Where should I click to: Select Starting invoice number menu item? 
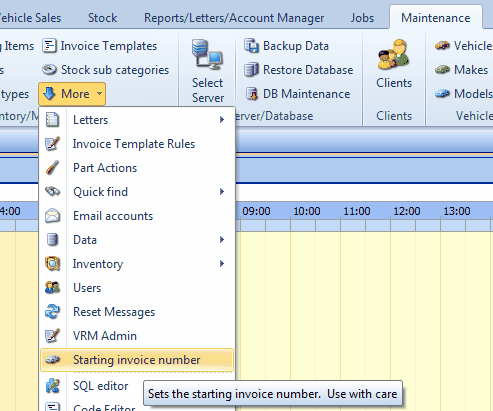point(137,360)
